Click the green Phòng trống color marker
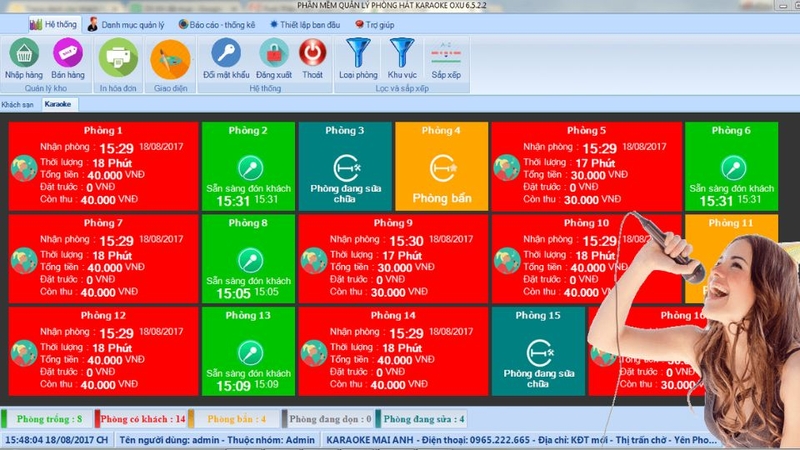 point(4,418)
